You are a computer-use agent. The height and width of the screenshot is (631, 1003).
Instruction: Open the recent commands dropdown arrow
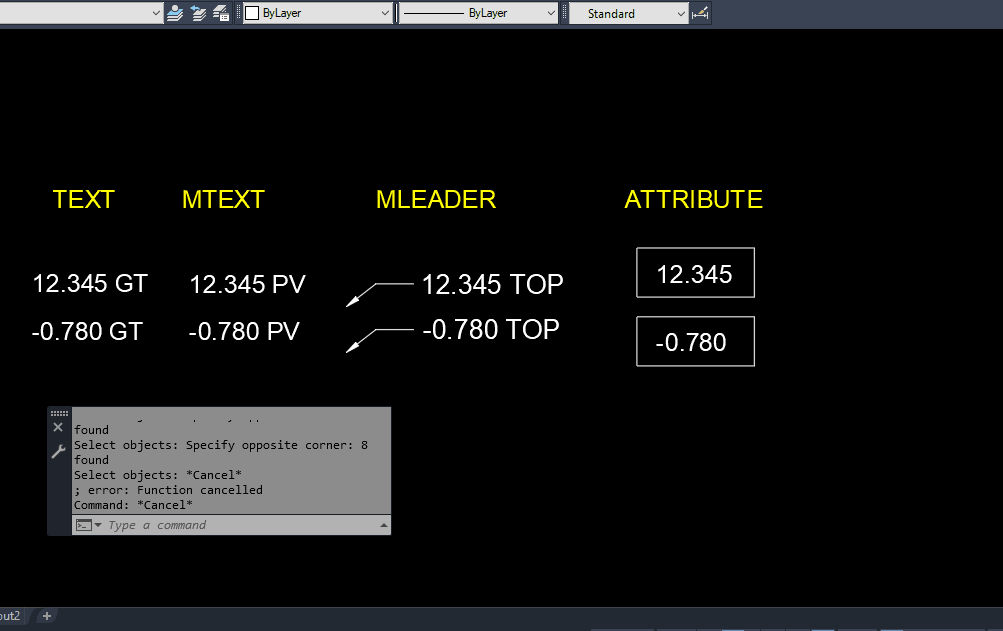click(98, 525)
